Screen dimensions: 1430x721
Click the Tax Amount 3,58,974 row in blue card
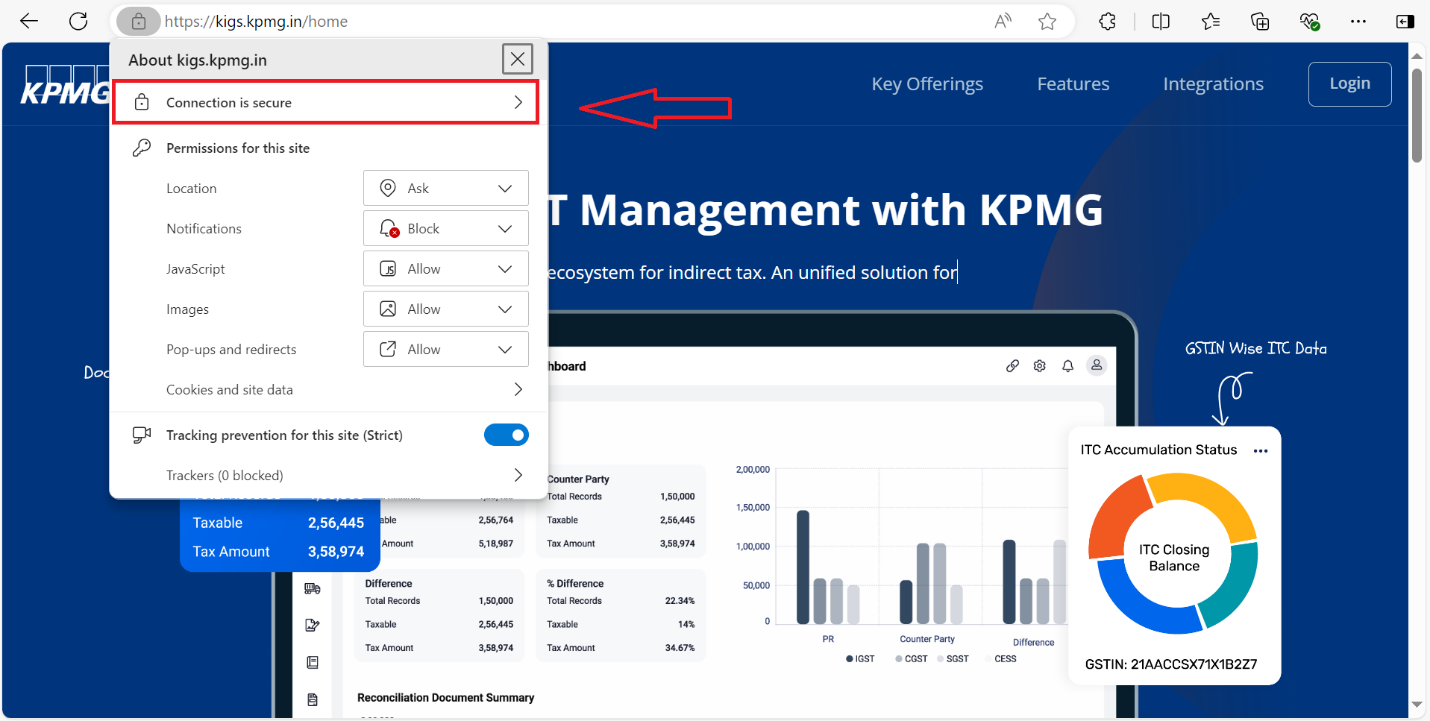279,552
